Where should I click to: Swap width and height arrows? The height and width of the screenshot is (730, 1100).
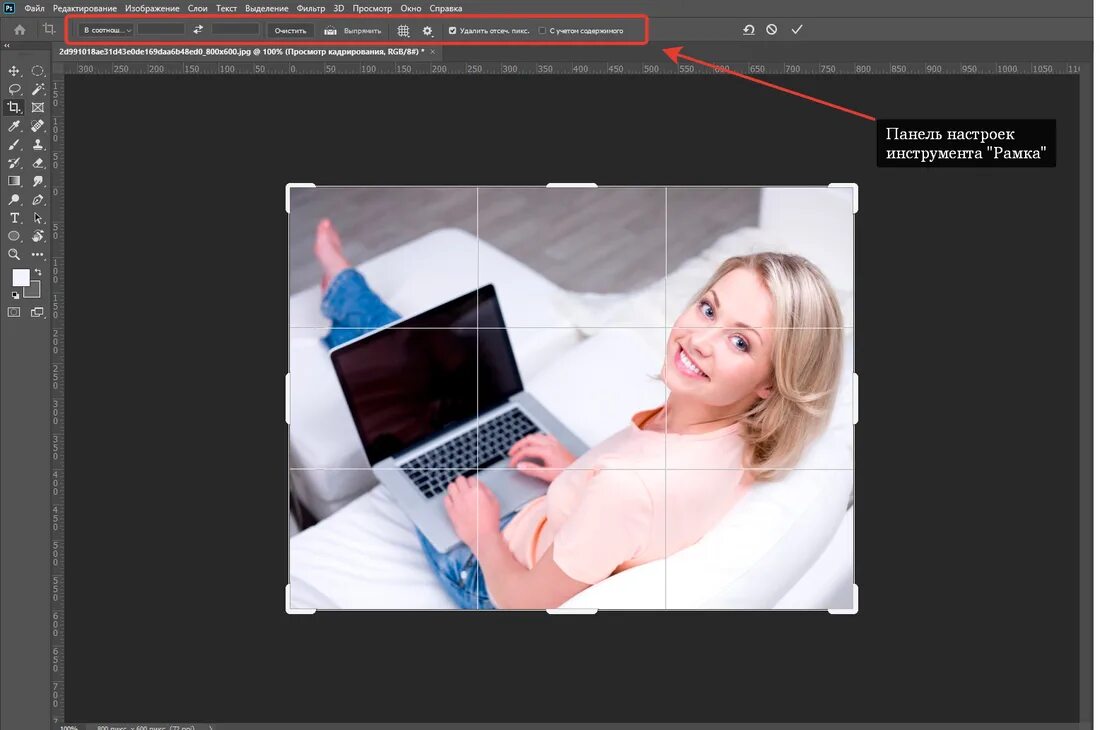click(199, 29)
